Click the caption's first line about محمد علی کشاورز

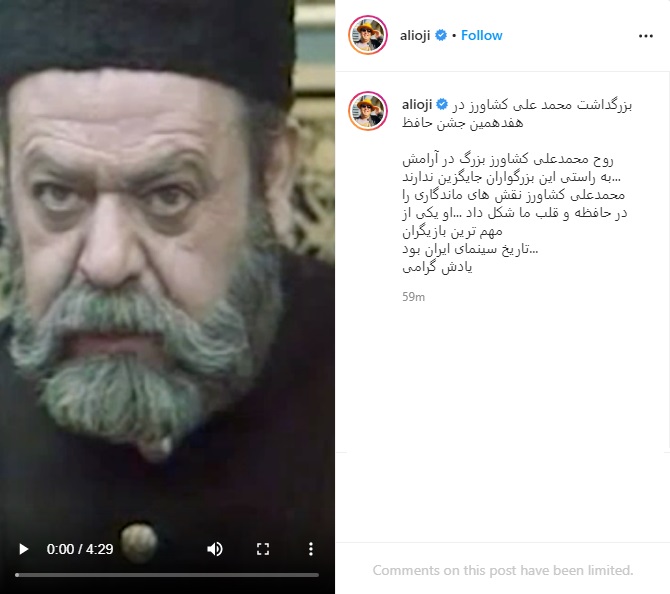tap(542, 105)
